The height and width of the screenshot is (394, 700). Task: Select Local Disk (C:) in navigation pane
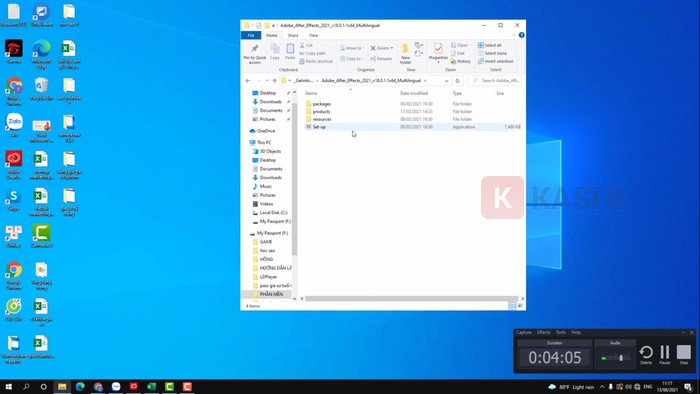coord(273,212)
